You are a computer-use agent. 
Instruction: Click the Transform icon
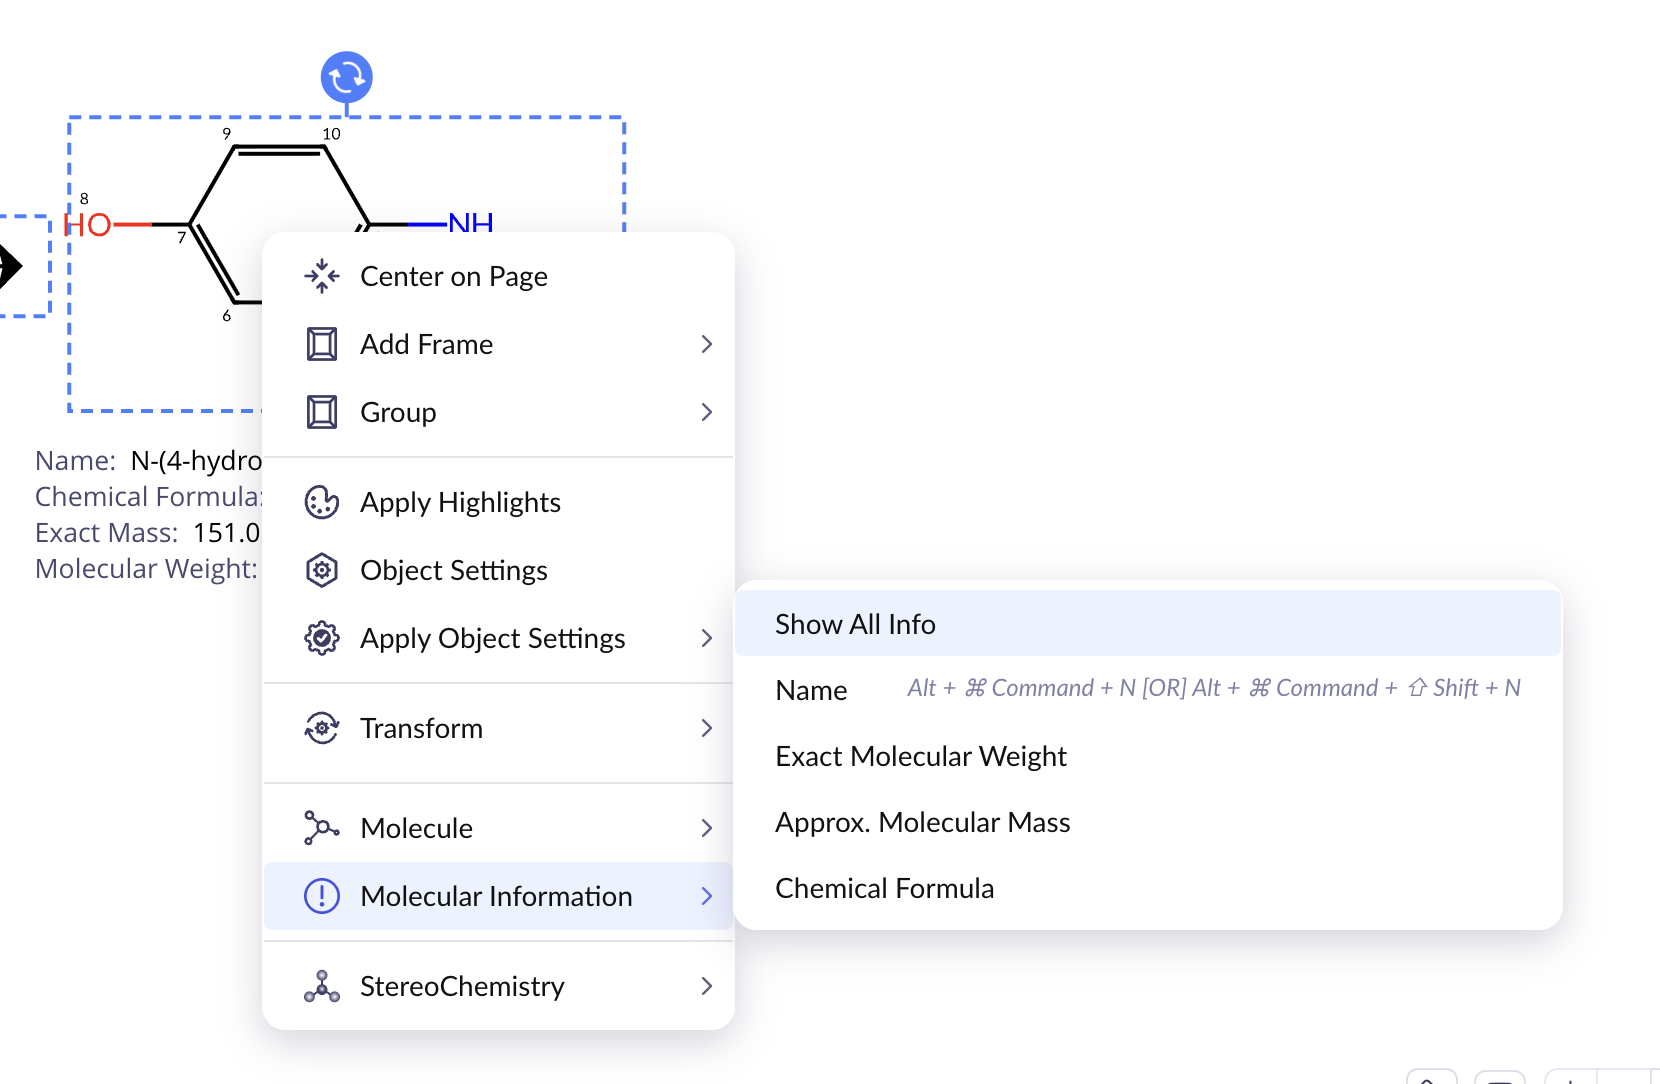click(x=321, y=728)
